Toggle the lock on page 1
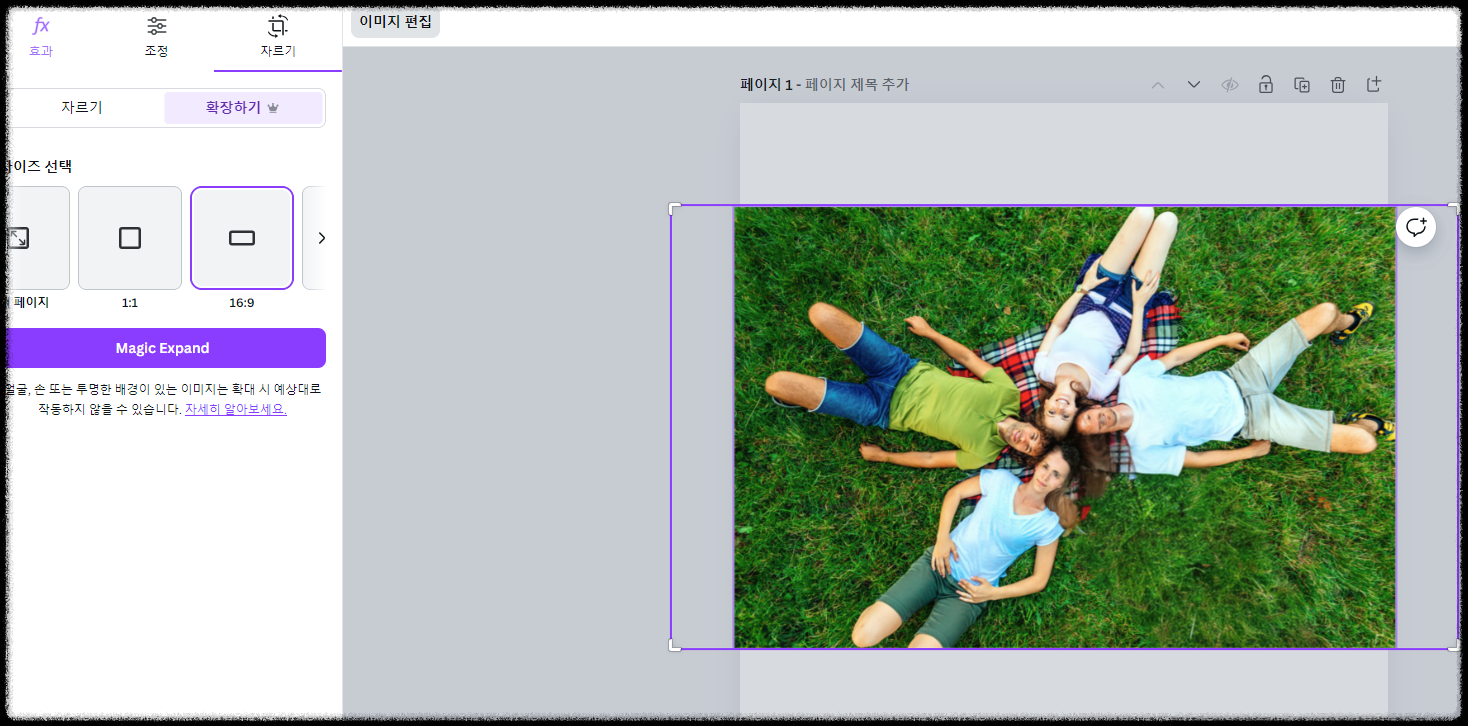This screenshot has height=726, width=1468. pyautogui.click(x=1265, y=85)
